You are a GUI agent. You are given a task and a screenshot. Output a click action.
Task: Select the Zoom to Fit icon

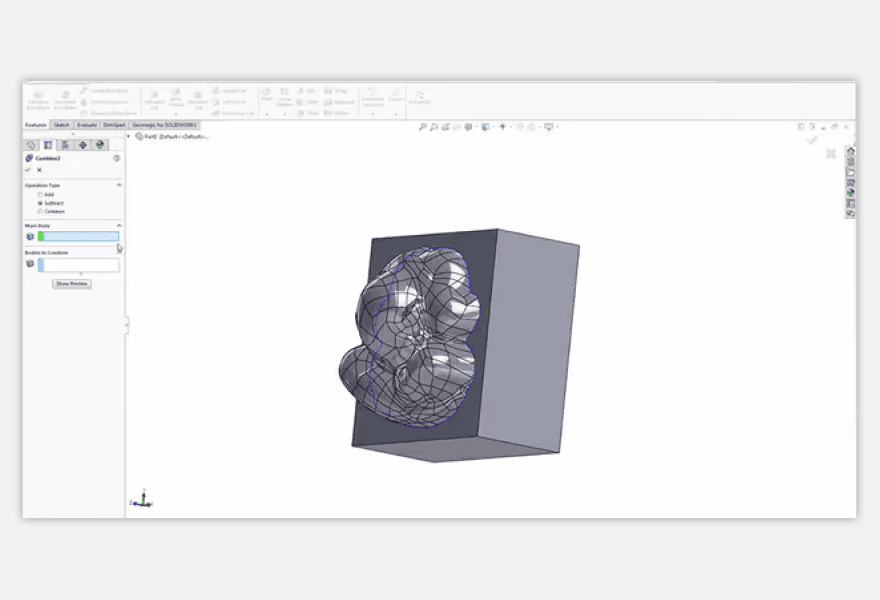[x=424, y=127]
